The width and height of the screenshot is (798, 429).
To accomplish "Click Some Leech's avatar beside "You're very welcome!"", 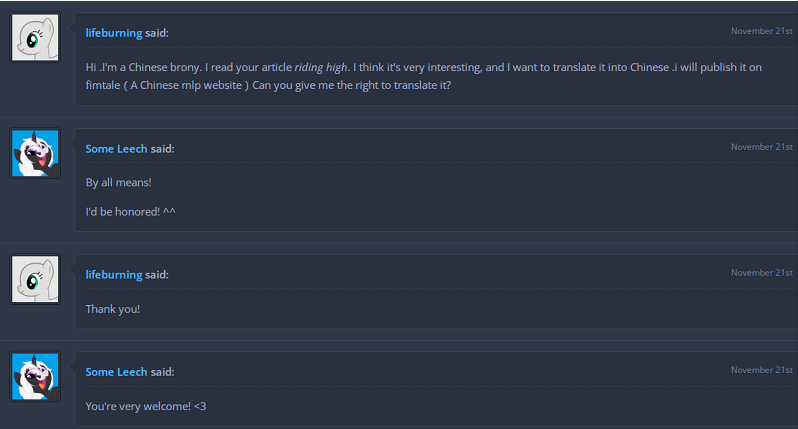I will 35,376.
